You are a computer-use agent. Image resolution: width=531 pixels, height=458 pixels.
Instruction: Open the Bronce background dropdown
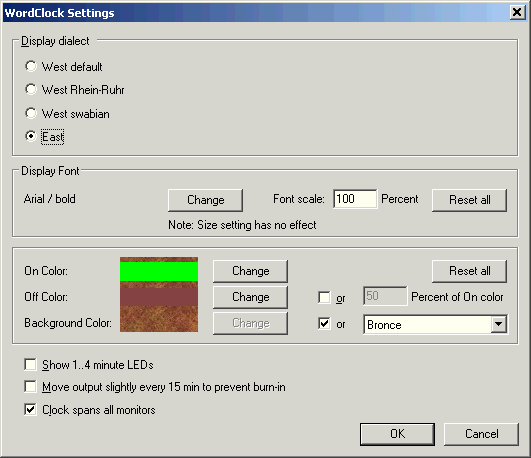click(499, 324)
